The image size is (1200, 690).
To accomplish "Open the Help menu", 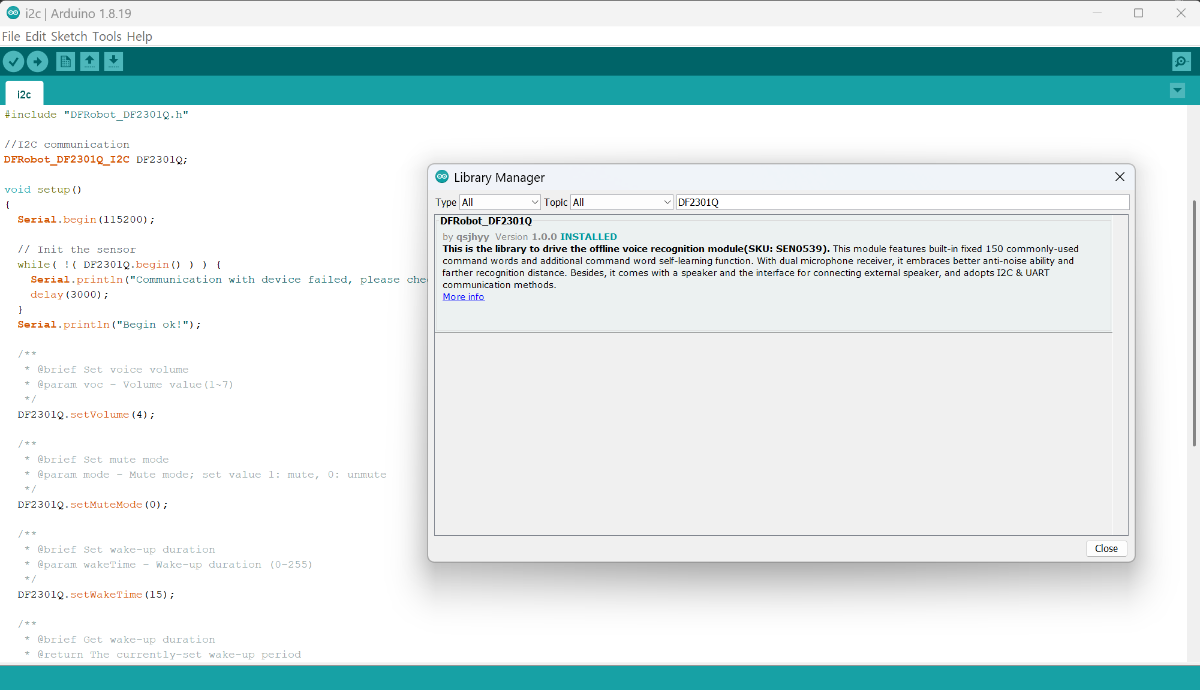I will pos(140,36).
